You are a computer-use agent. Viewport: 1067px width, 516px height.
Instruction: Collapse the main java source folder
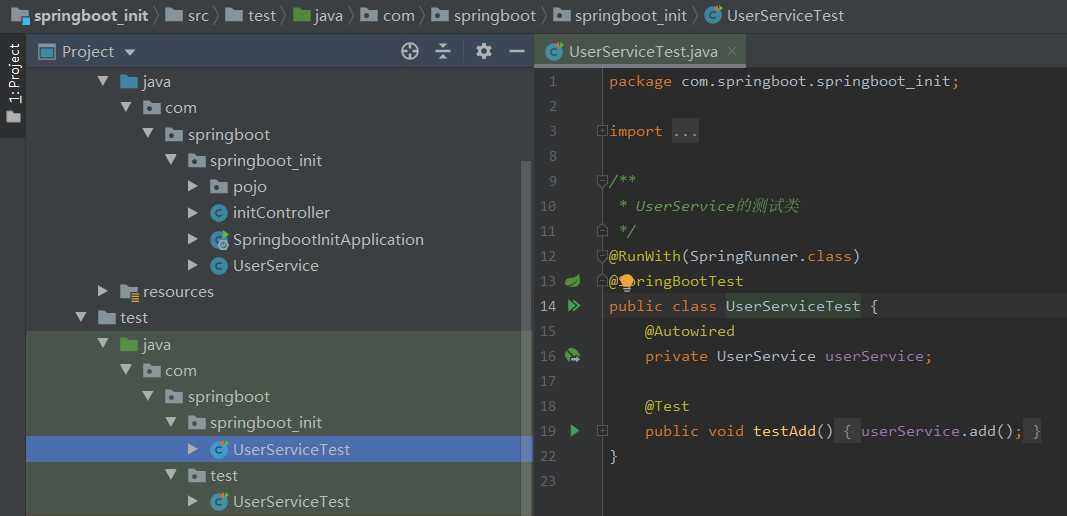pyautogui.click(x=103, y=81)
